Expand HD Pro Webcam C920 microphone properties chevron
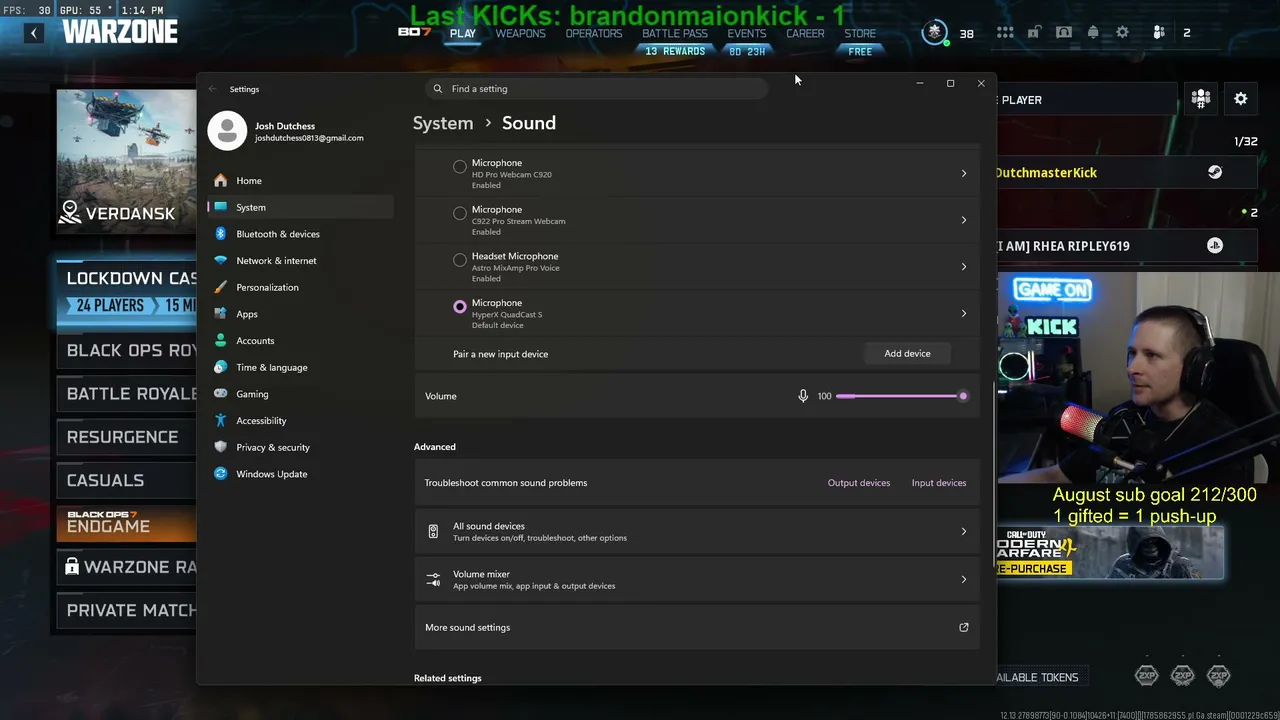This screenshot has height=720, width=1280. 964,173
